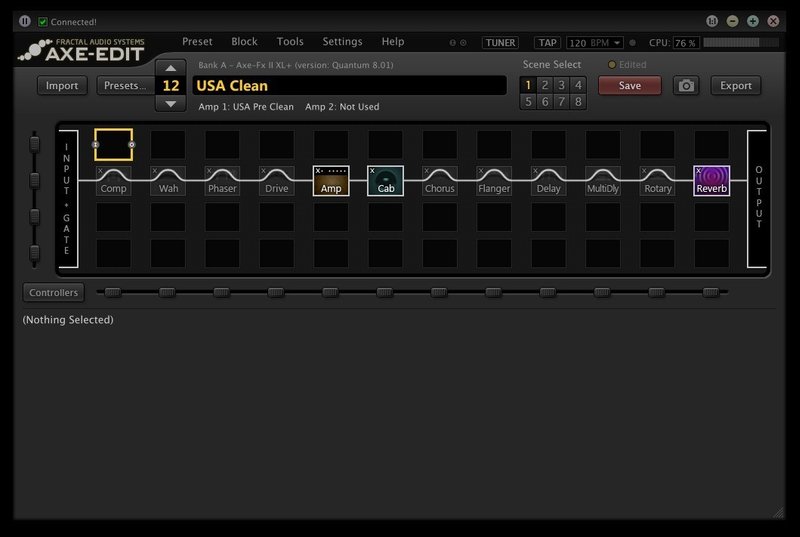Open the Reverb block editor

(x=712, y=181)
